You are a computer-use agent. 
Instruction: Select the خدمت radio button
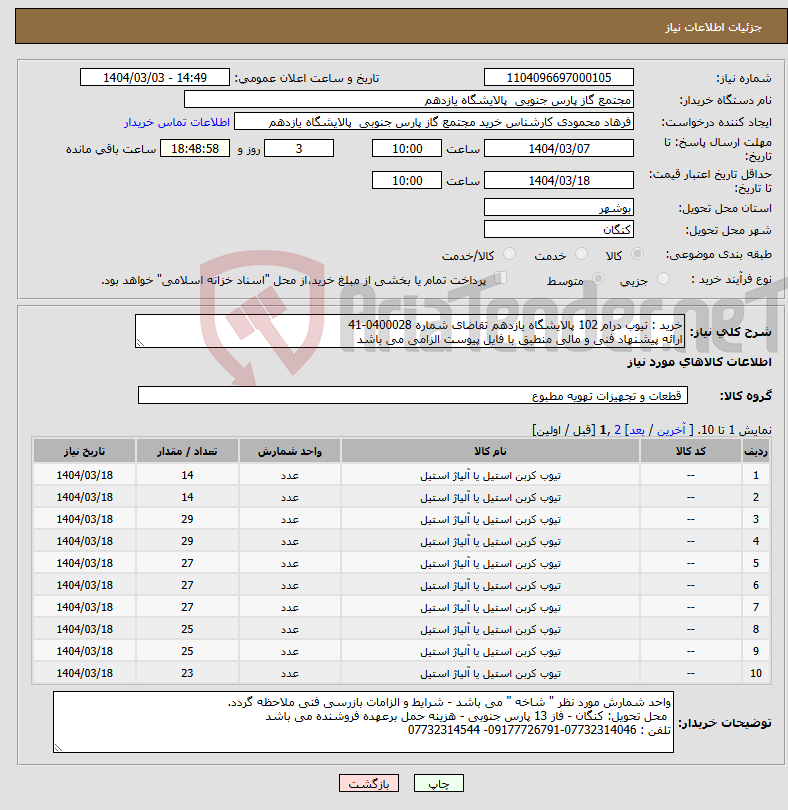pyautogui.click(x=581, y=254)
